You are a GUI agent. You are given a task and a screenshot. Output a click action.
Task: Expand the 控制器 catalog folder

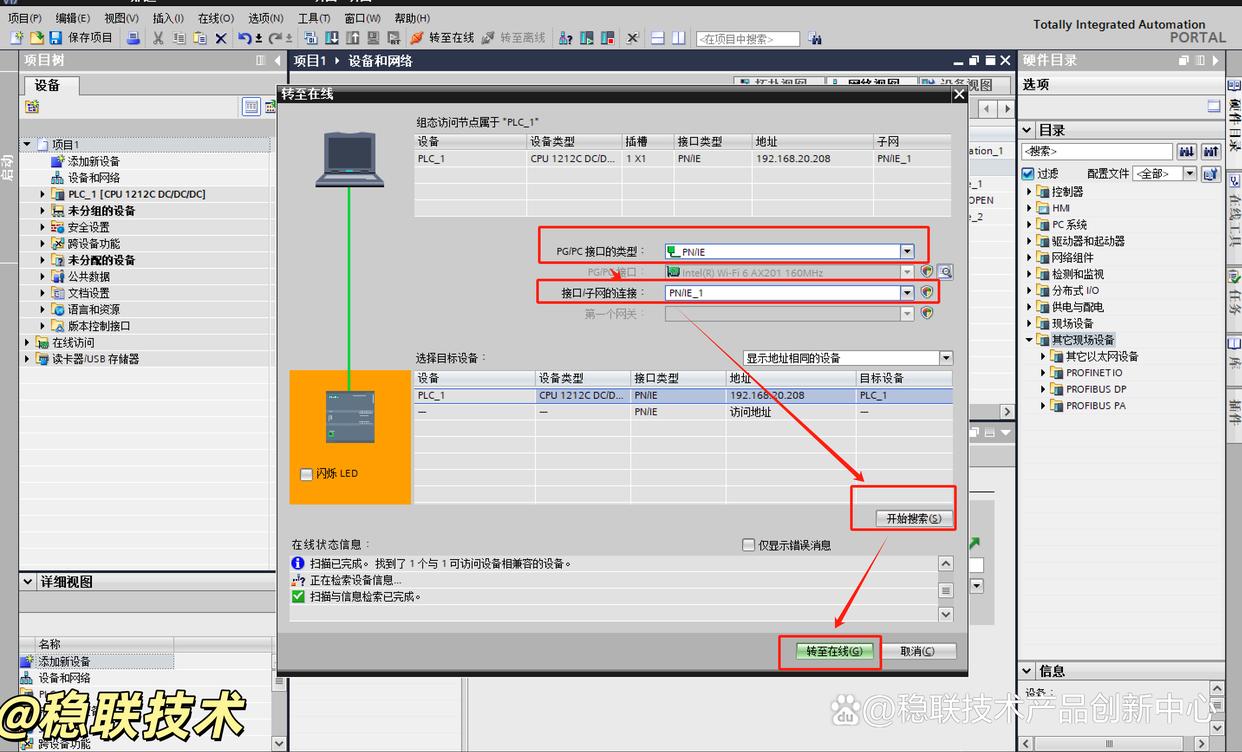point(1029,191)
